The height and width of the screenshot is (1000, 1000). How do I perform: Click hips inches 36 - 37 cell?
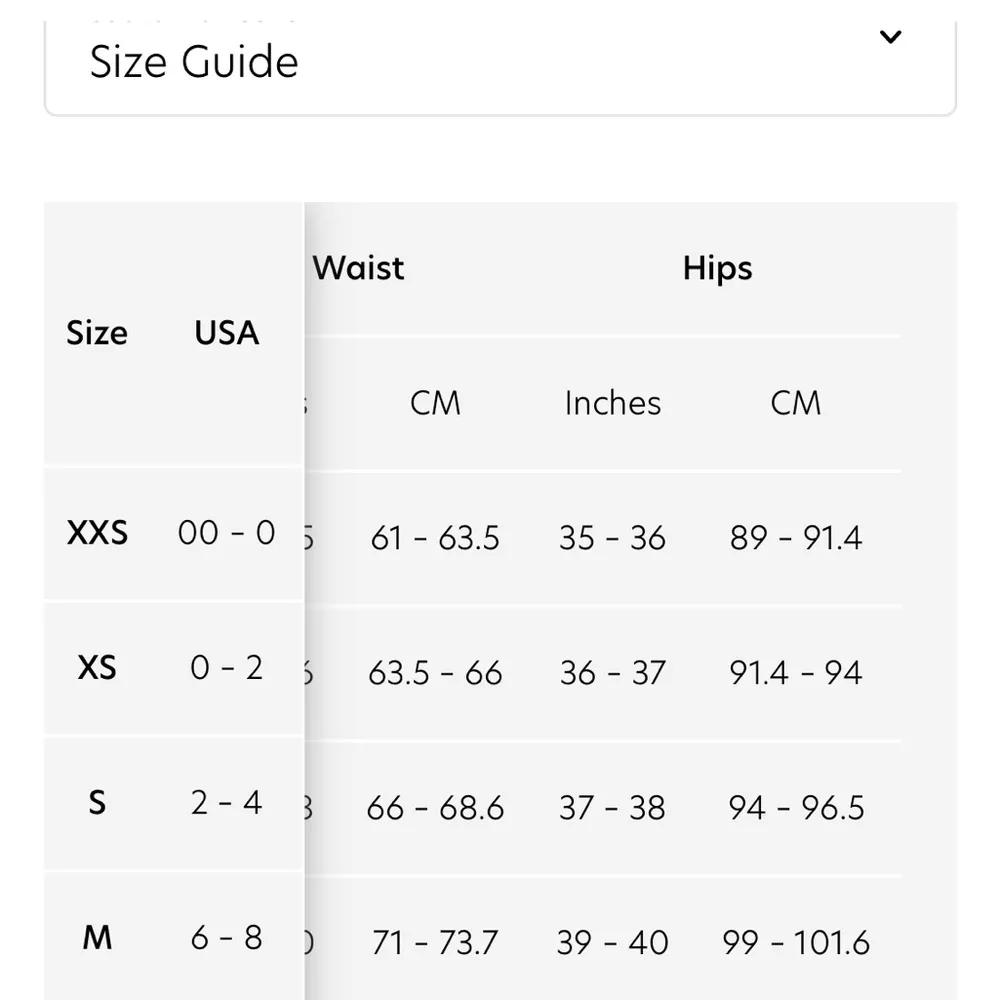coord(612,673)
